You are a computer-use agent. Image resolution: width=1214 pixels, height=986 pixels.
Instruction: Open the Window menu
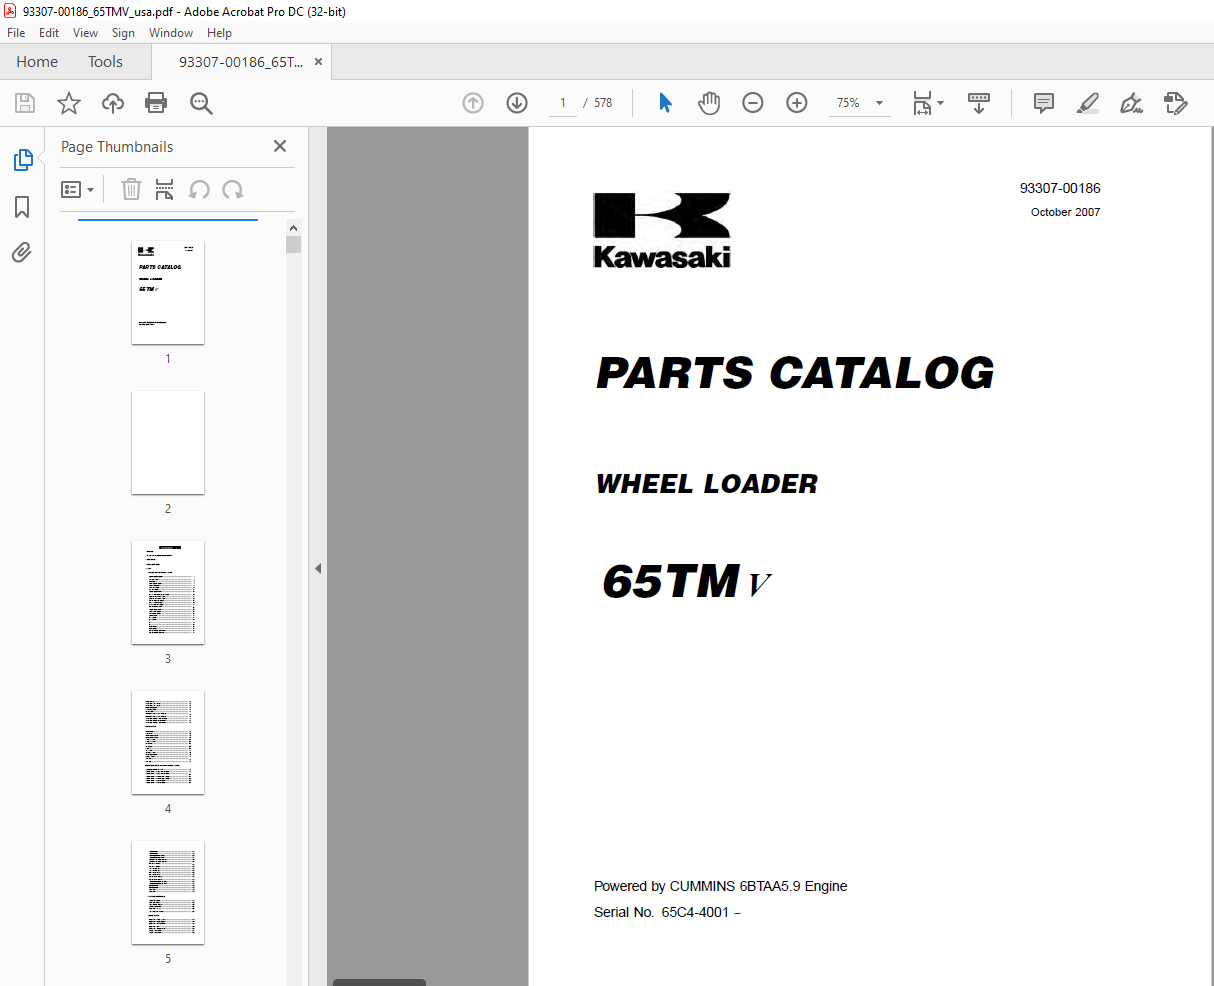[x=171, y=33]
